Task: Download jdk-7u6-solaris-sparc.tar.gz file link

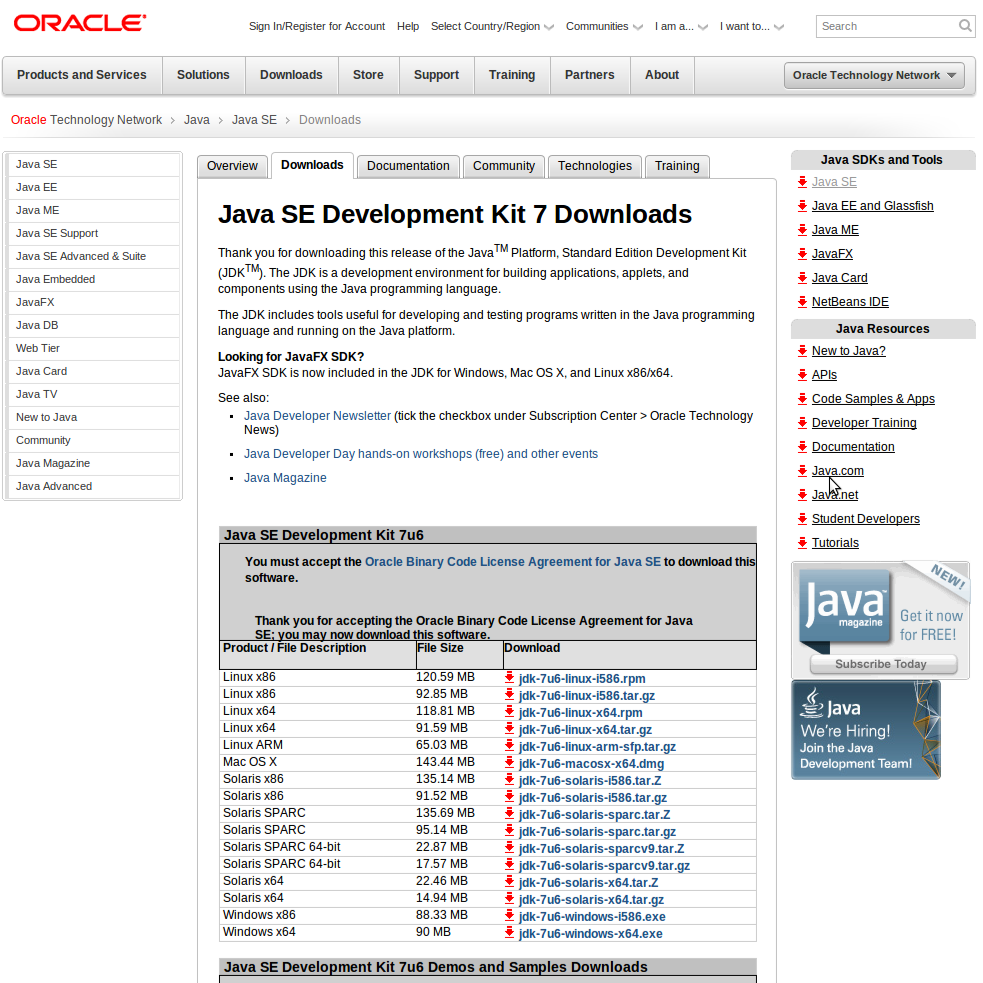Action: [597, 831]
